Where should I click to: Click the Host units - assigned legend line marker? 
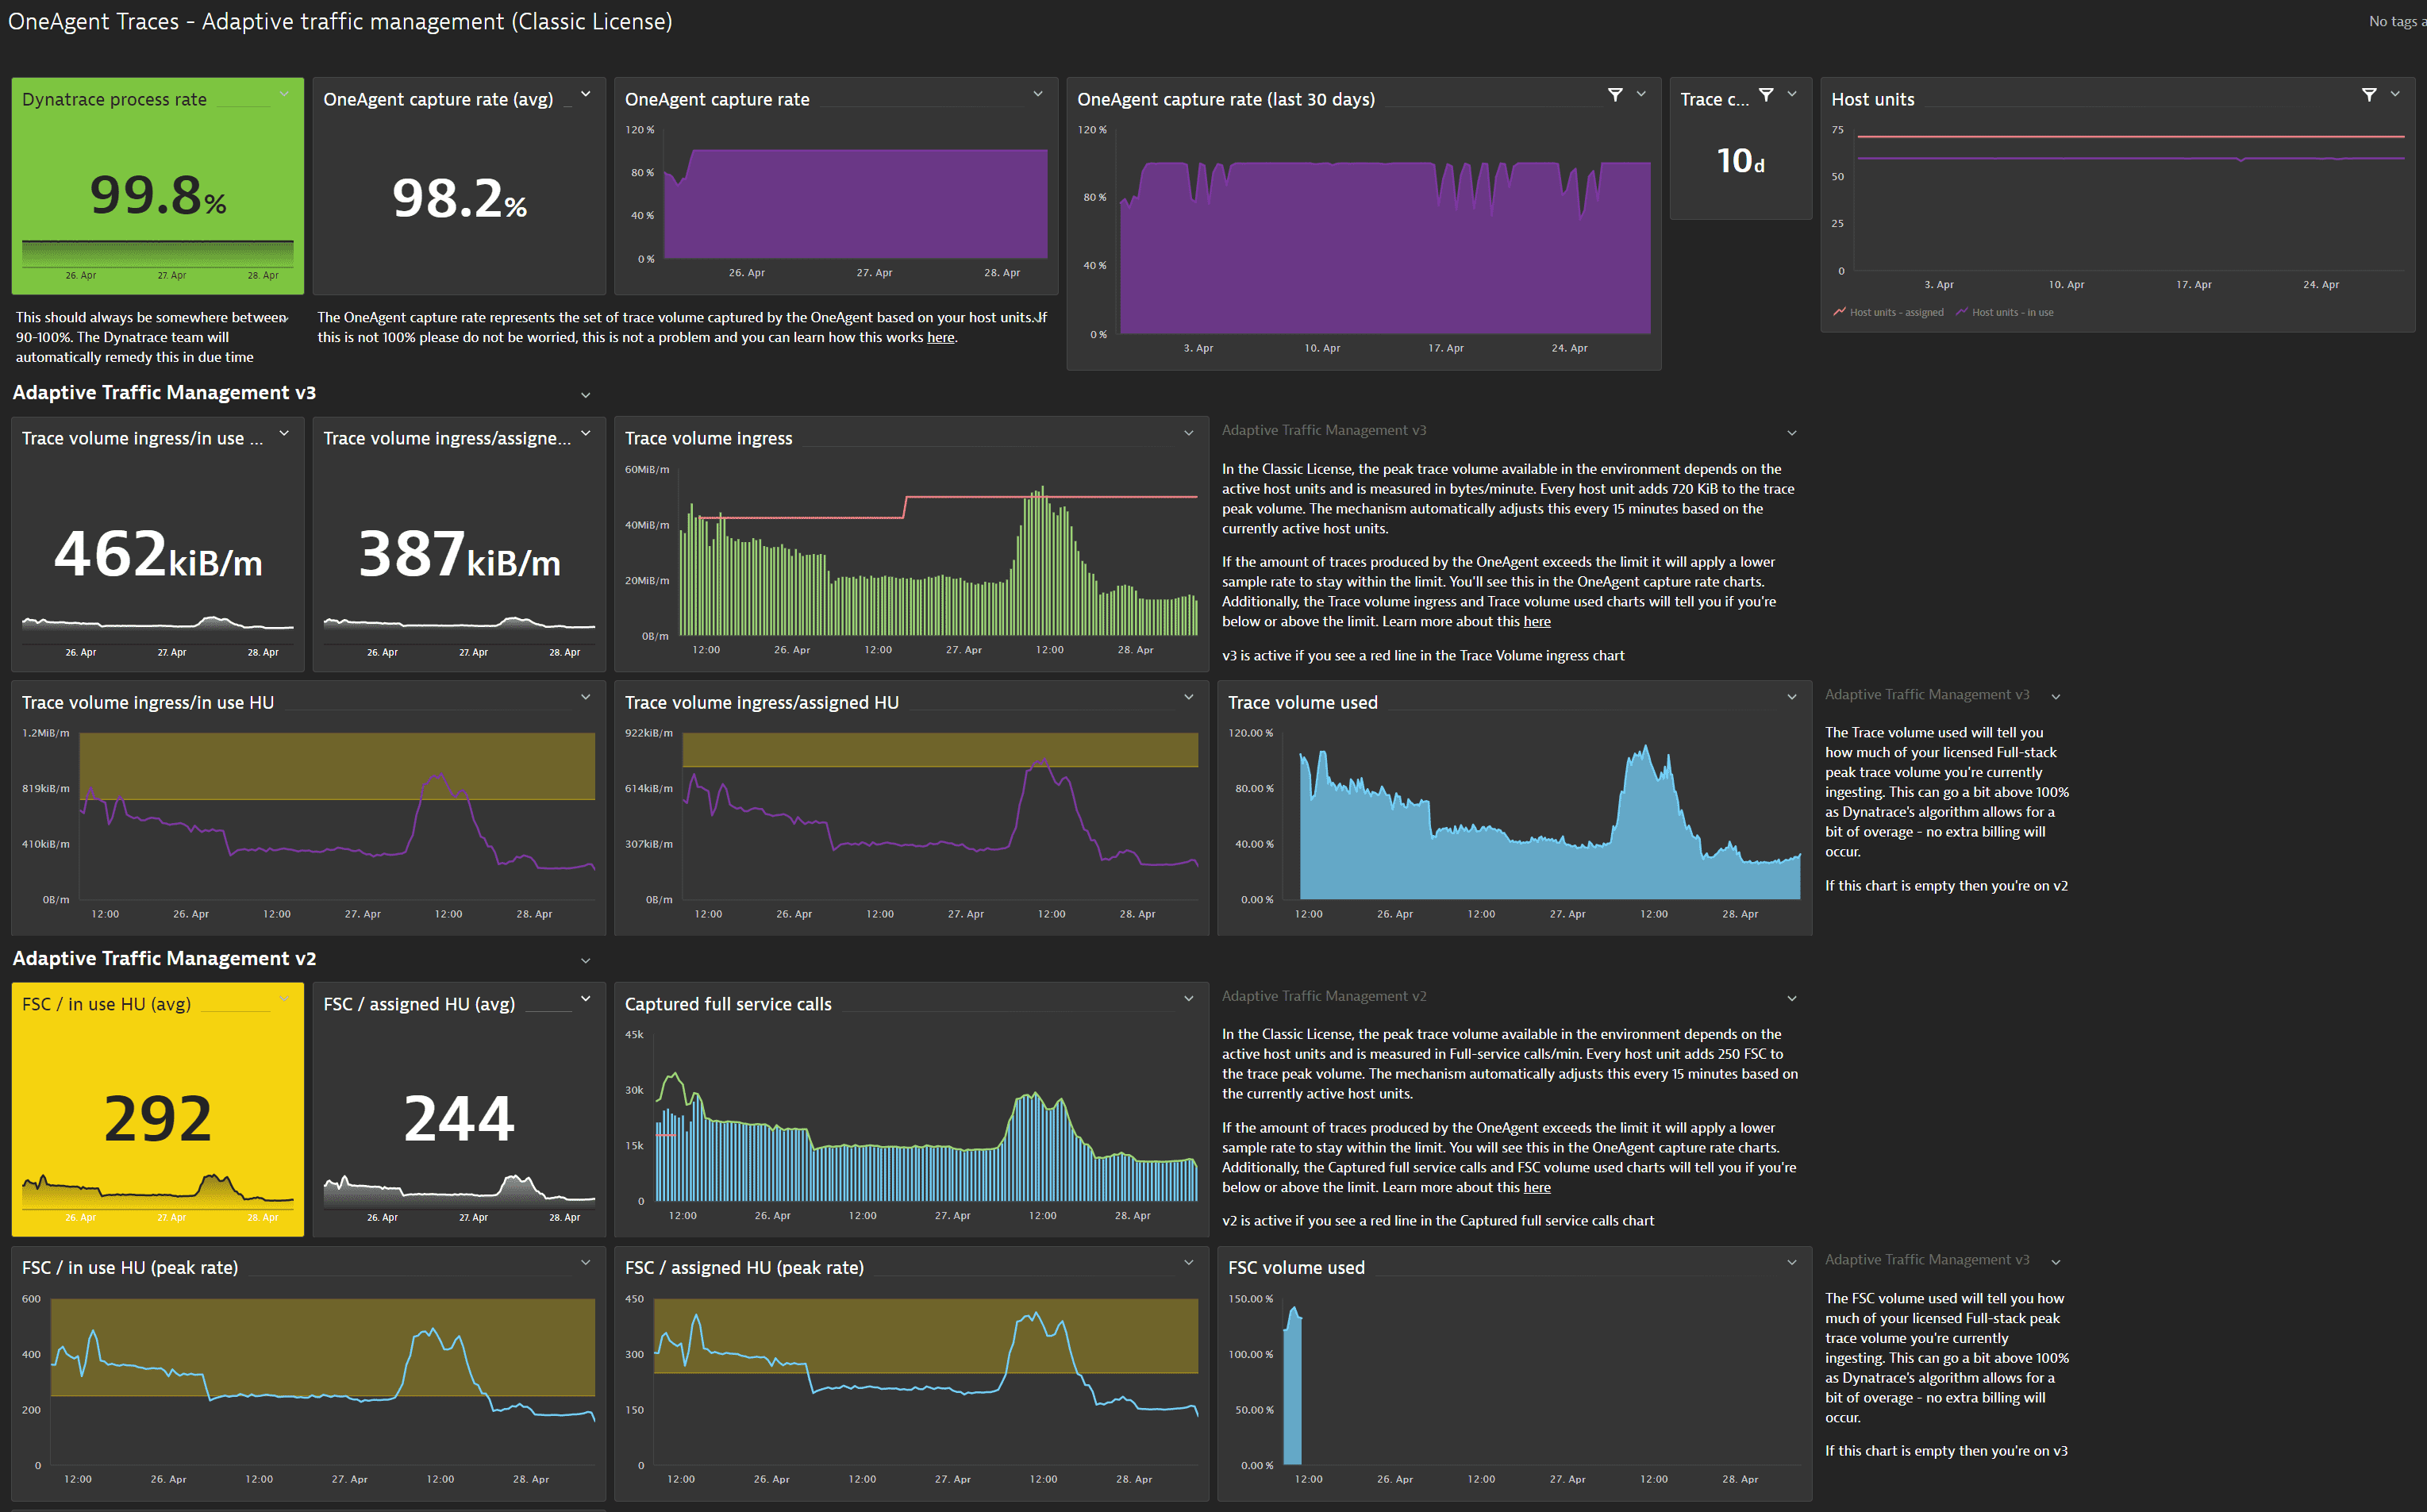(1841, 312)
